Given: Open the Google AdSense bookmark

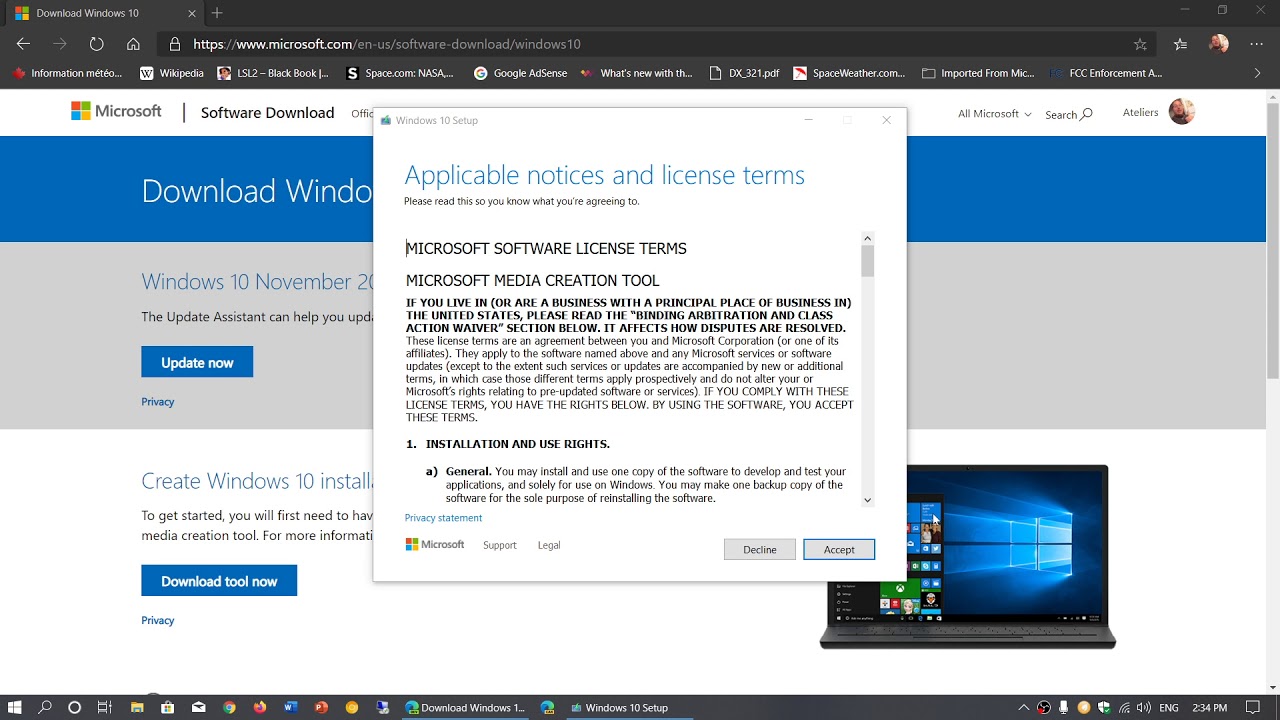Looking at the screenshot, I should (520, 73).
